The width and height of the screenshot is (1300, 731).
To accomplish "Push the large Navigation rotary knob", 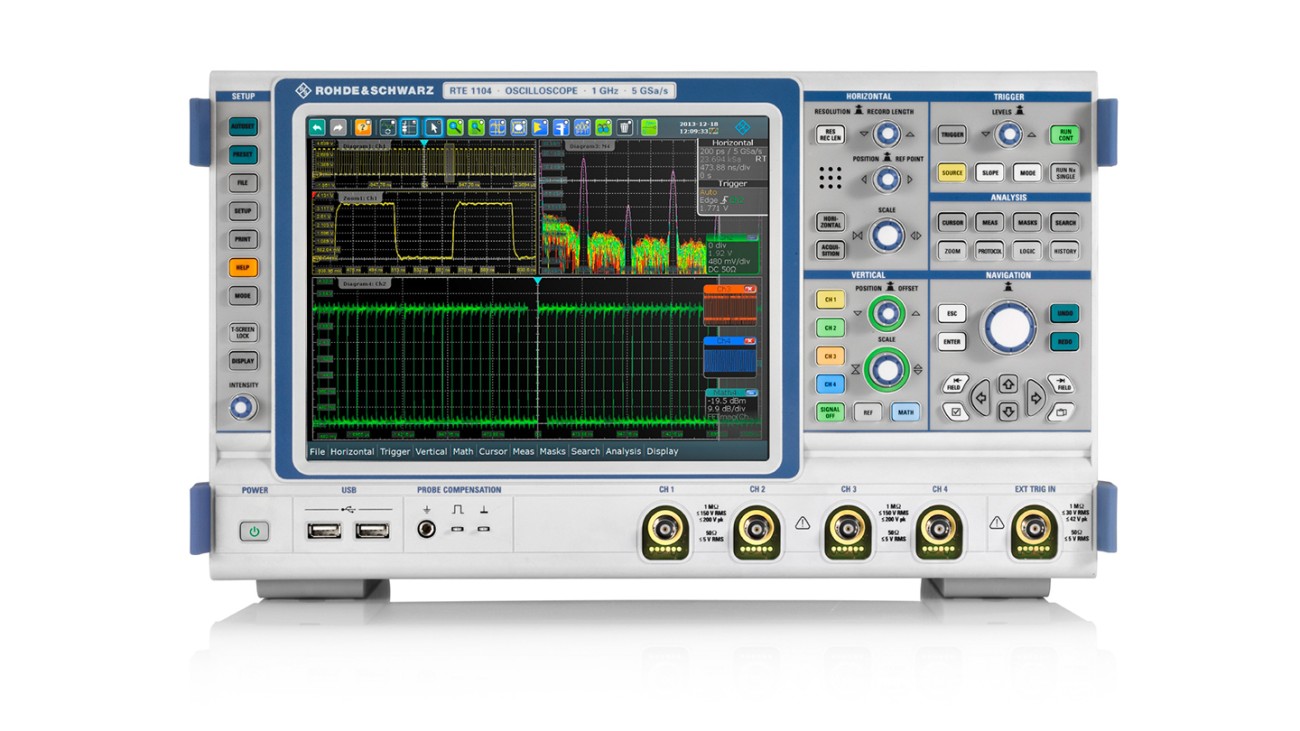I will point(1008,326).
